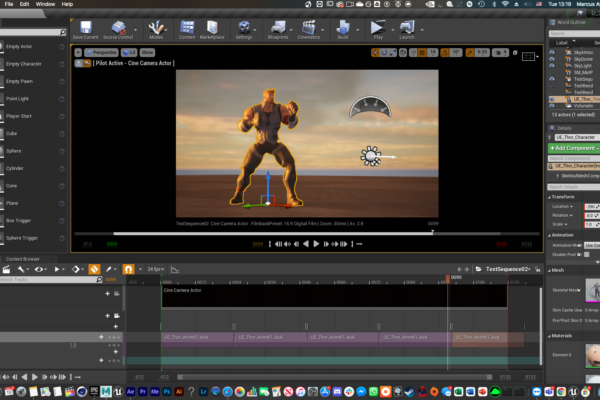The height and width of the screenshot is (400, 600).
Task: Click the Add Component button
Action: (x=574, y=148)
